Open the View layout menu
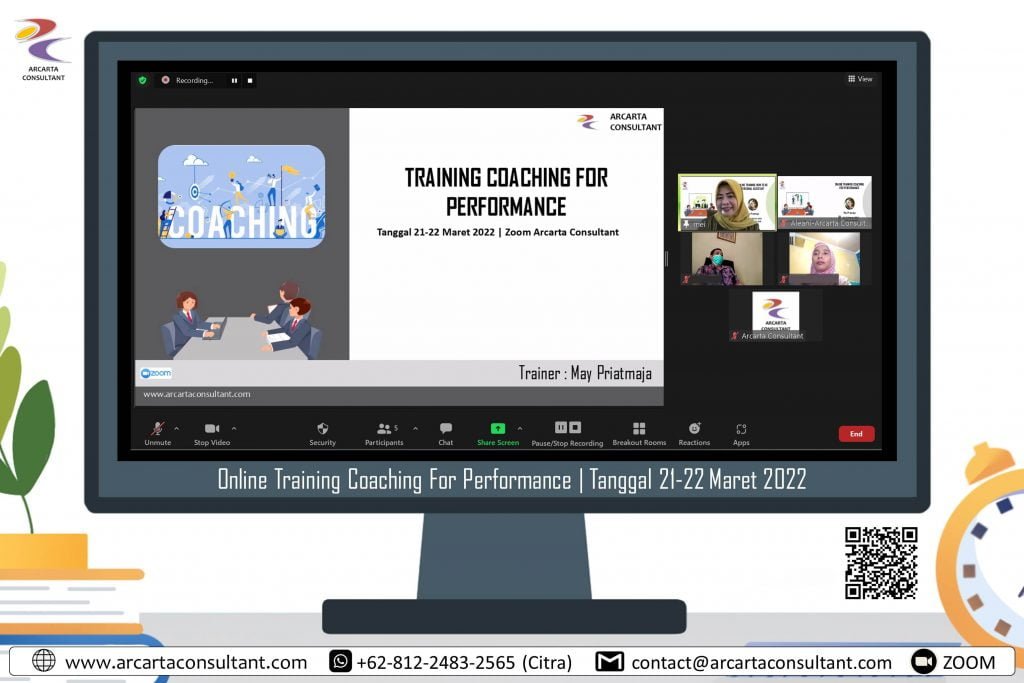This screenshot has height=683, width=1024. point(860,79)
